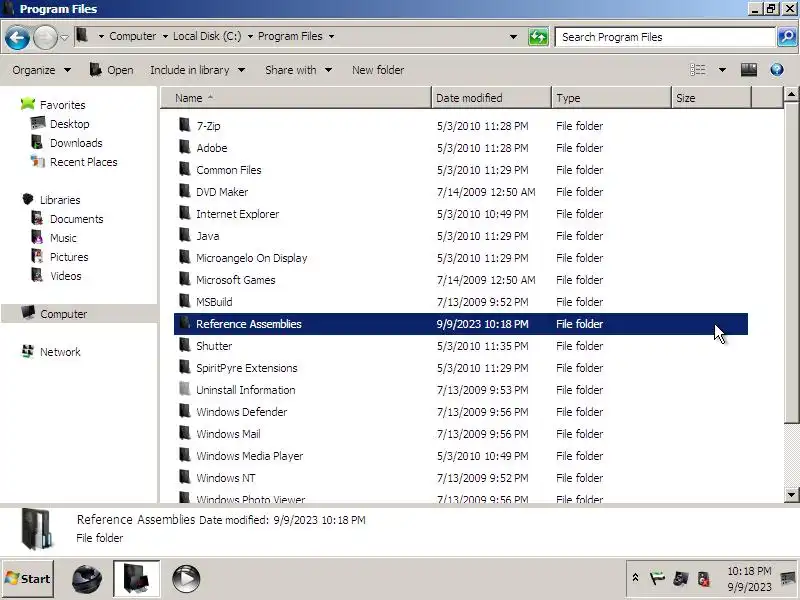Click the red shield tray icon
This screenshot has height=600, width=800.
(x=704, y=579)
